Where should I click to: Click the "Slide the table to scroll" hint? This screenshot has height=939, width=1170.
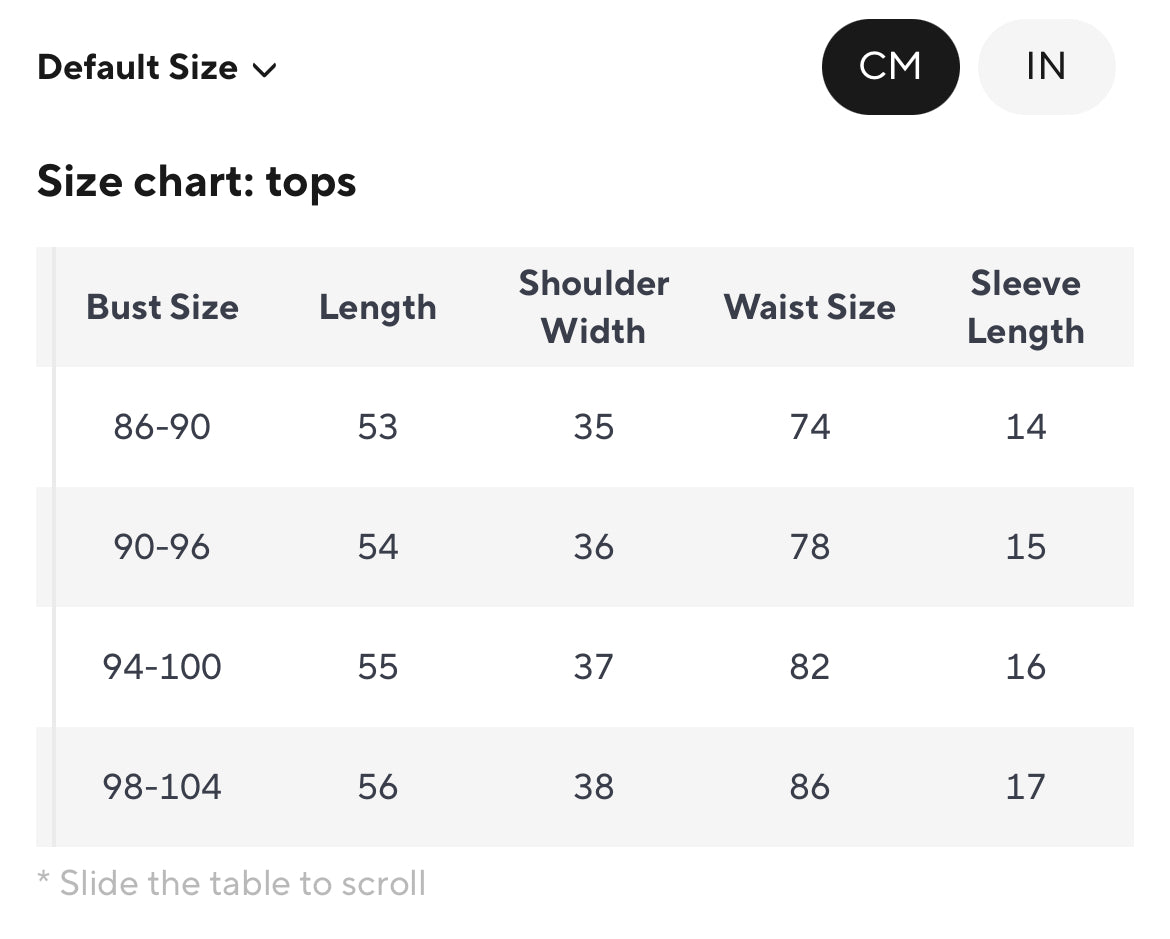(232, 884)
